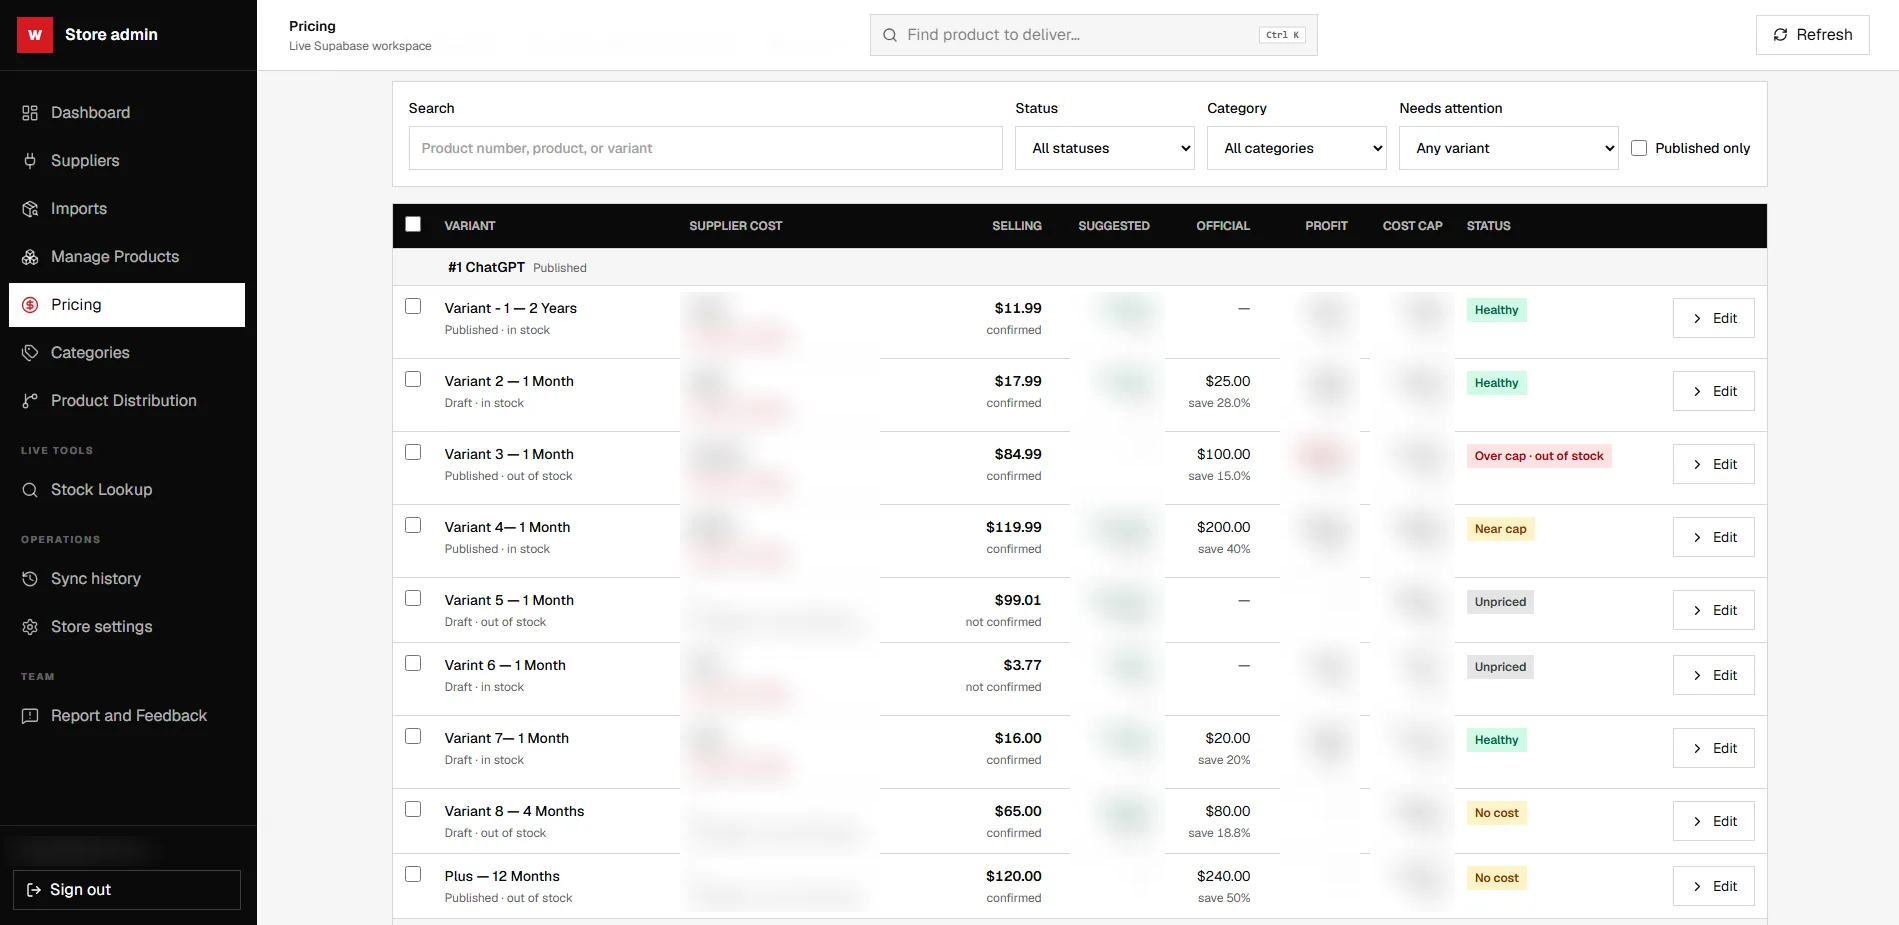Click the Report and Feedback message icon
The height and width of the screenshot is (925, 1899).
click(30, 716)
